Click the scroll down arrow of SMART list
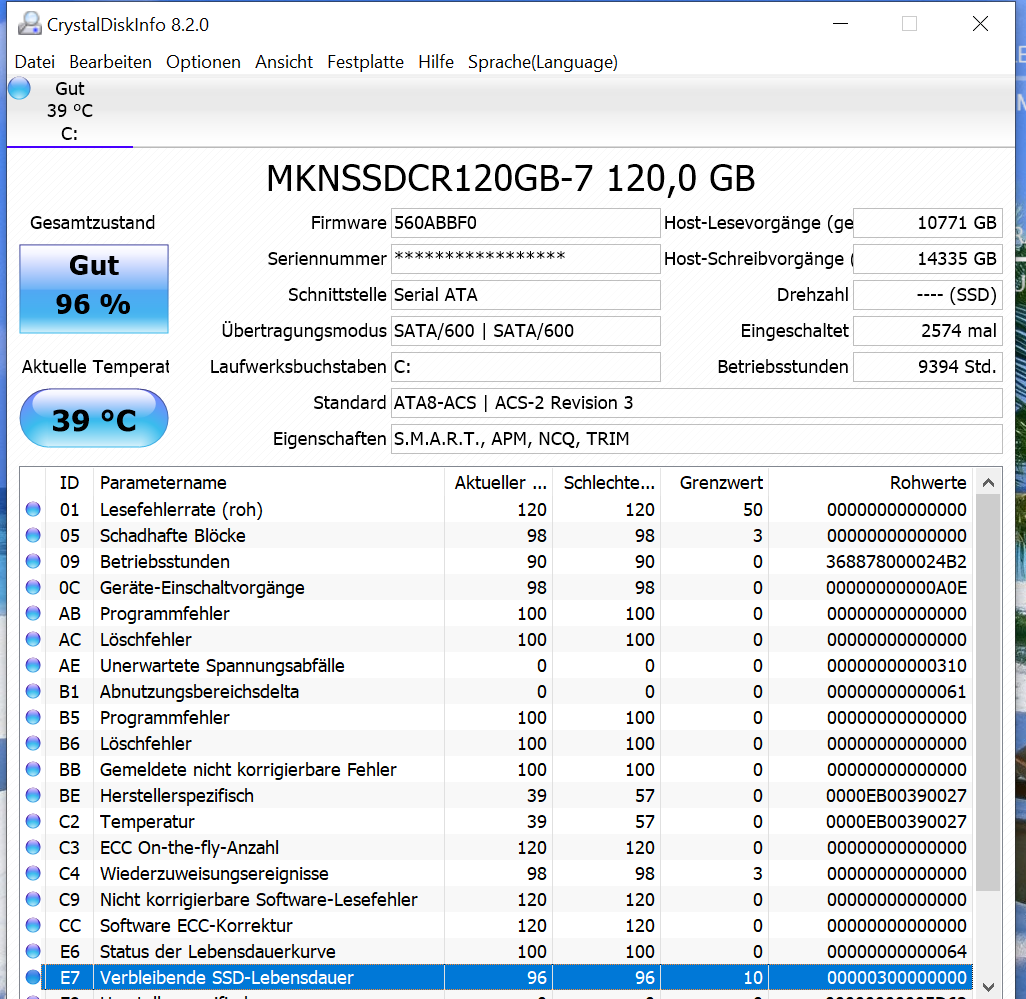 click(x=988, y=987)
